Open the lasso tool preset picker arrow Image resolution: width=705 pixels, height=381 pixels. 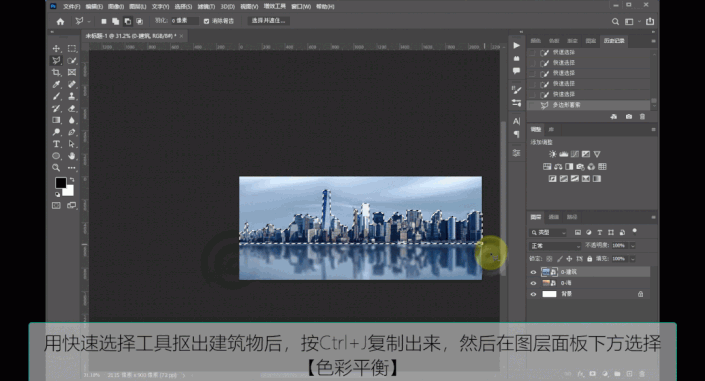coord(89,21)
